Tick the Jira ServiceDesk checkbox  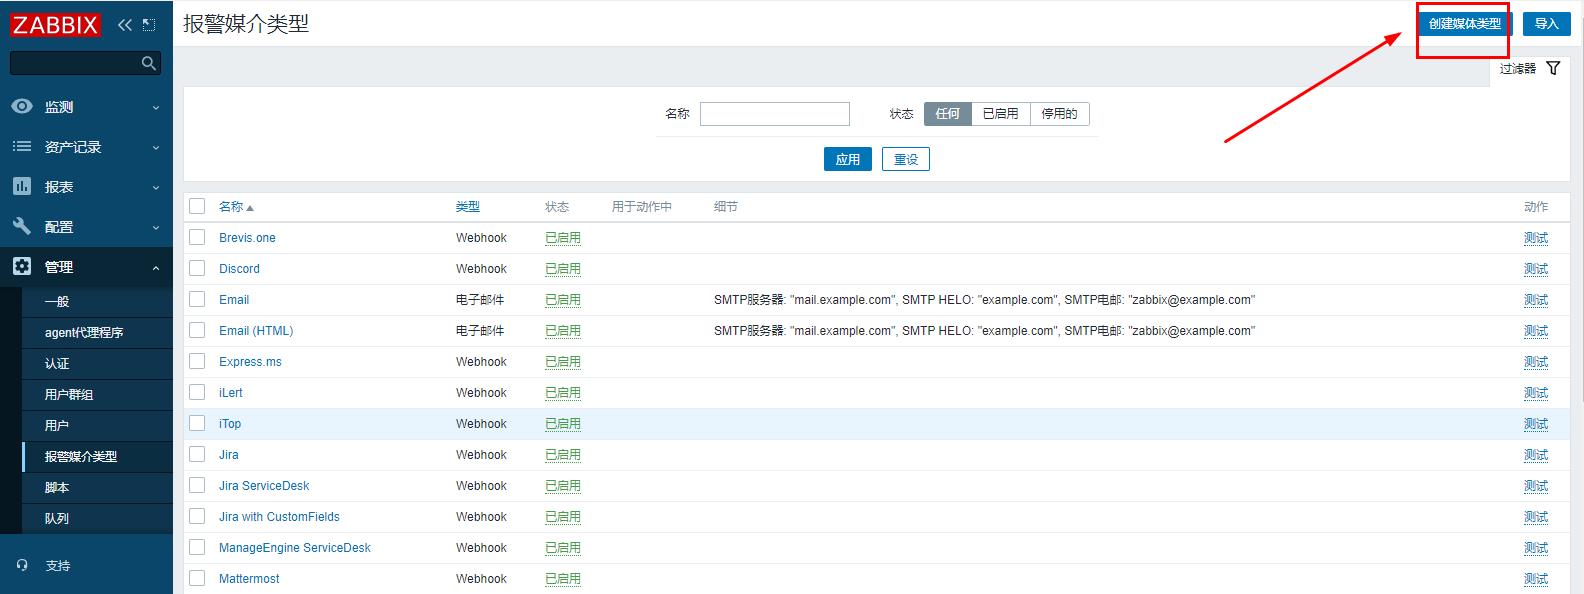197,485
